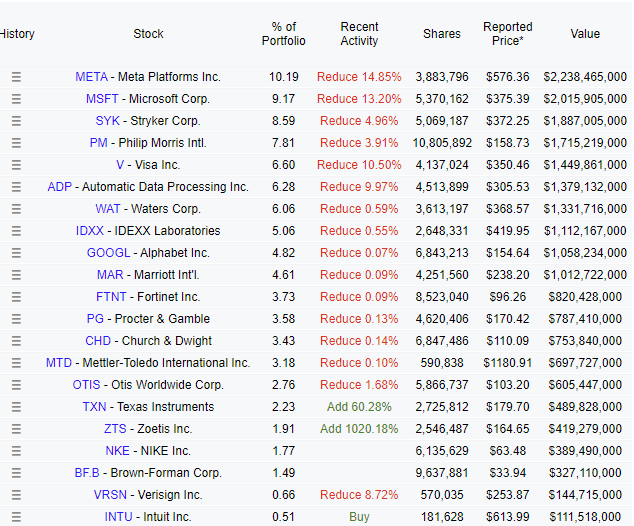Select 'Reduce 8.72%' activity for VRSN
Image resolution: width=634 pixels, height=526 pixels.
point(359,495)
